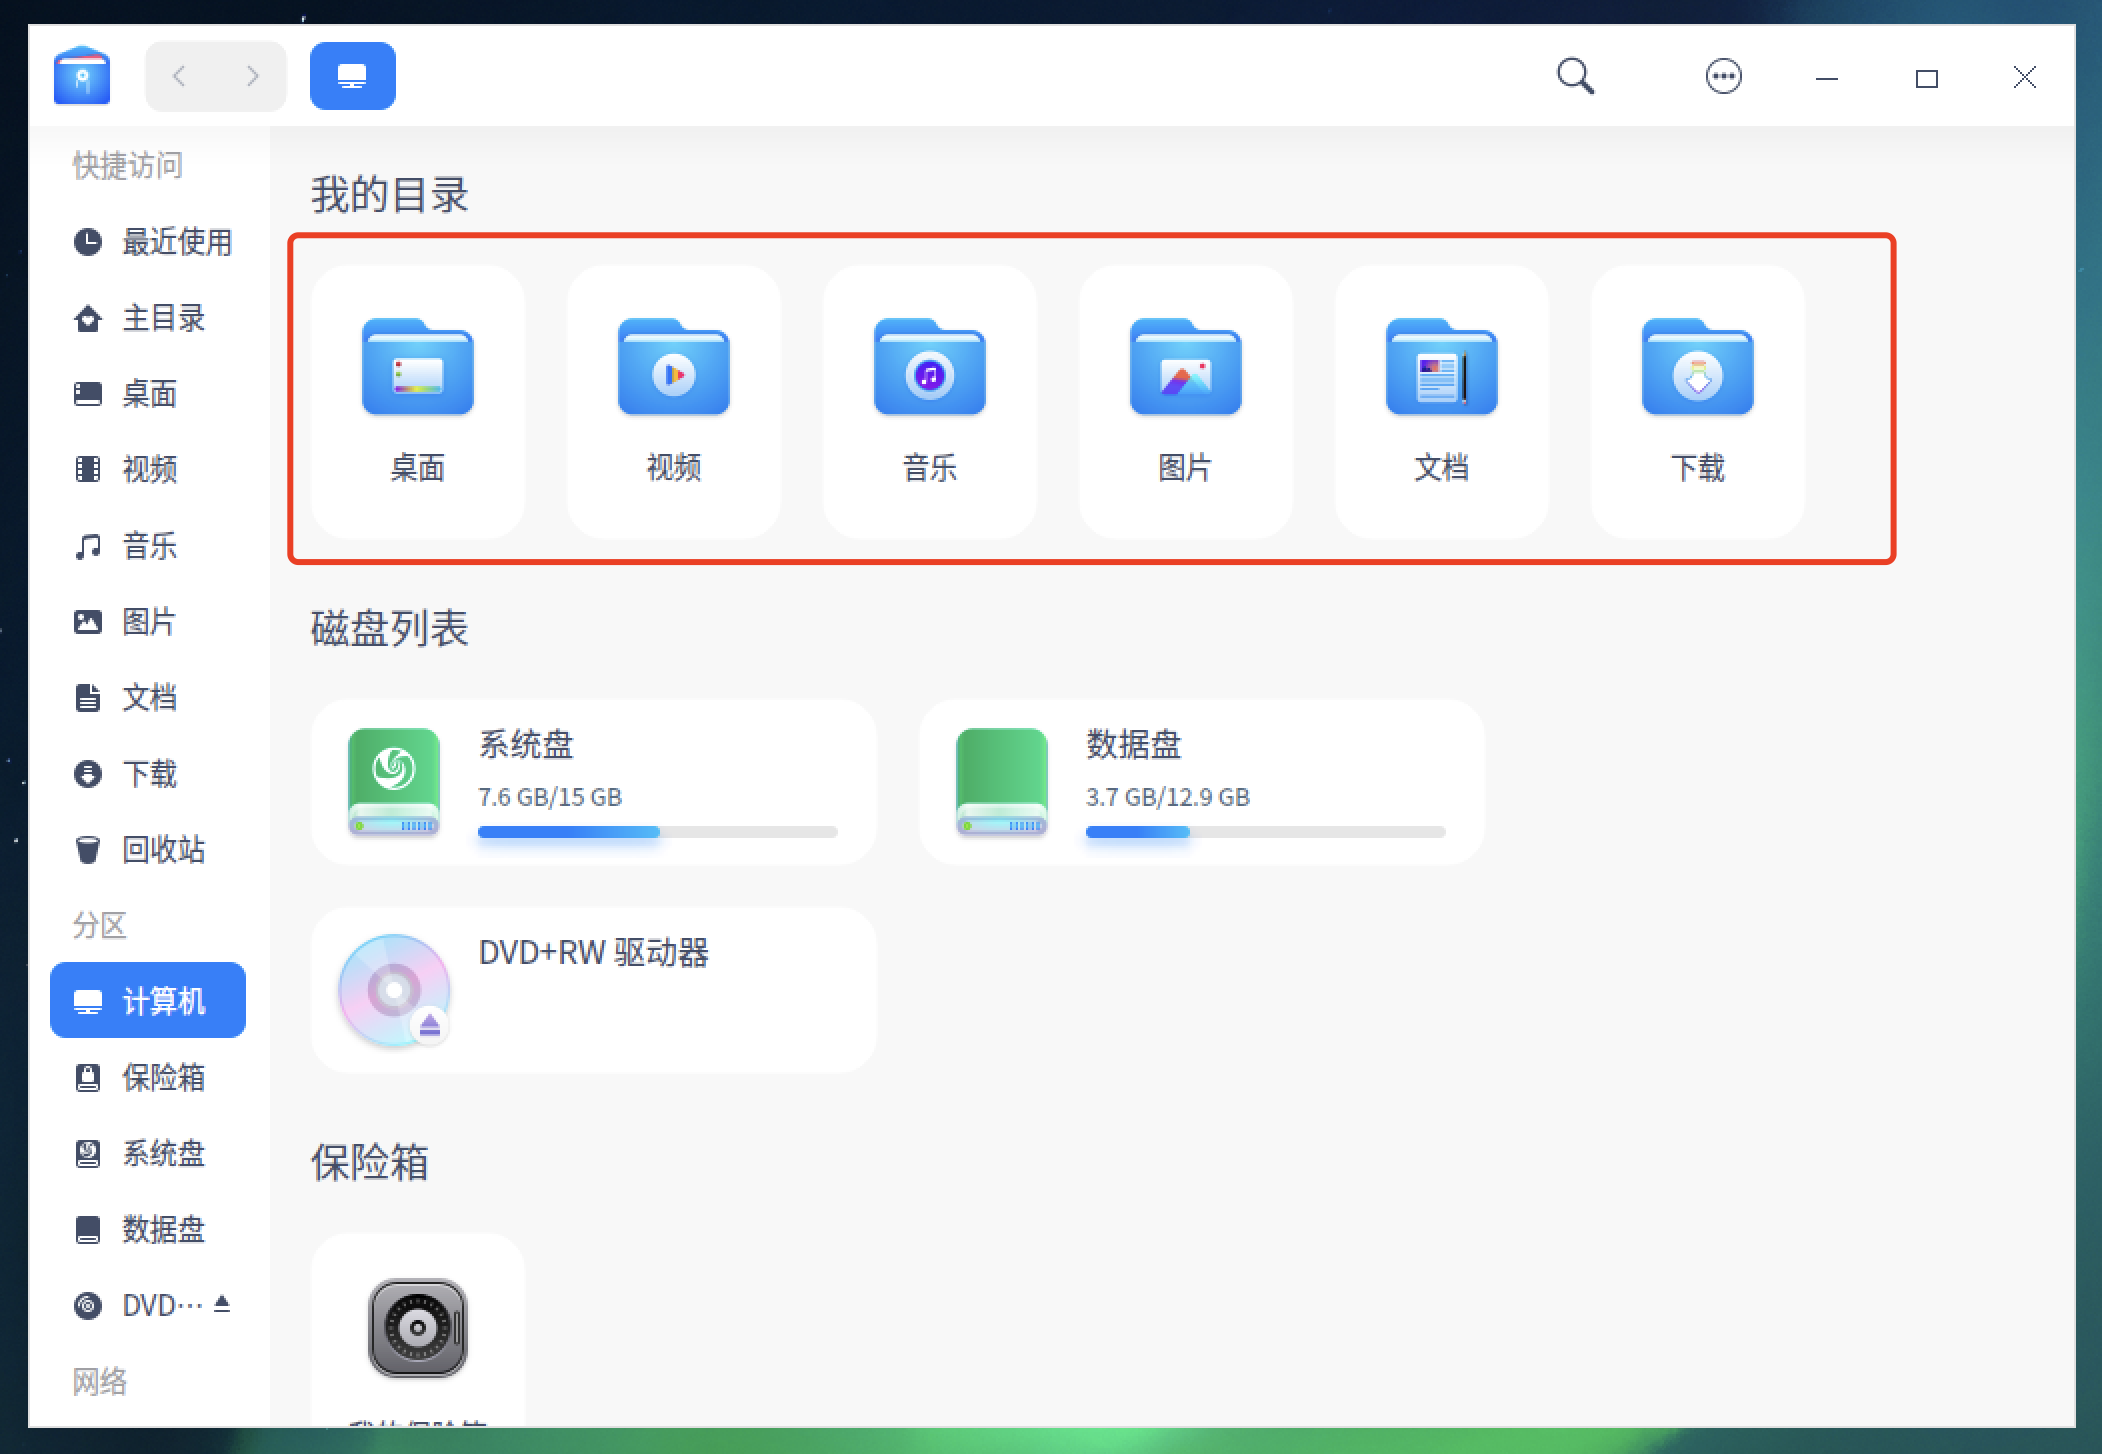
Task: Select 计算机 in the sidebar
Action: point(148,1000)
